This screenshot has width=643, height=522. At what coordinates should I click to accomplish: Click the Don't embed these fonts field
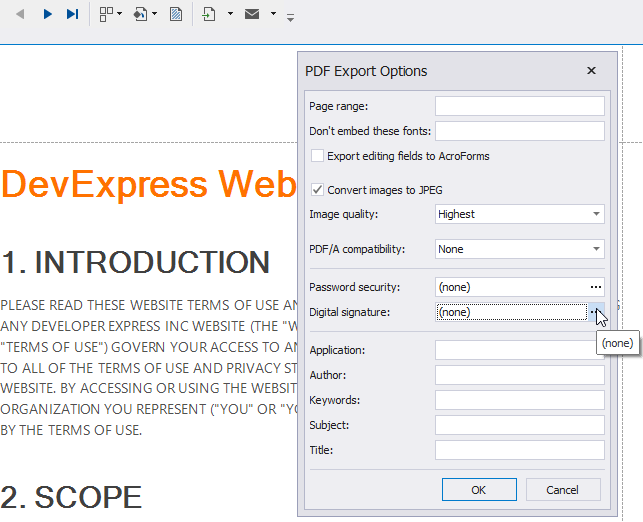tap(520, 131)
